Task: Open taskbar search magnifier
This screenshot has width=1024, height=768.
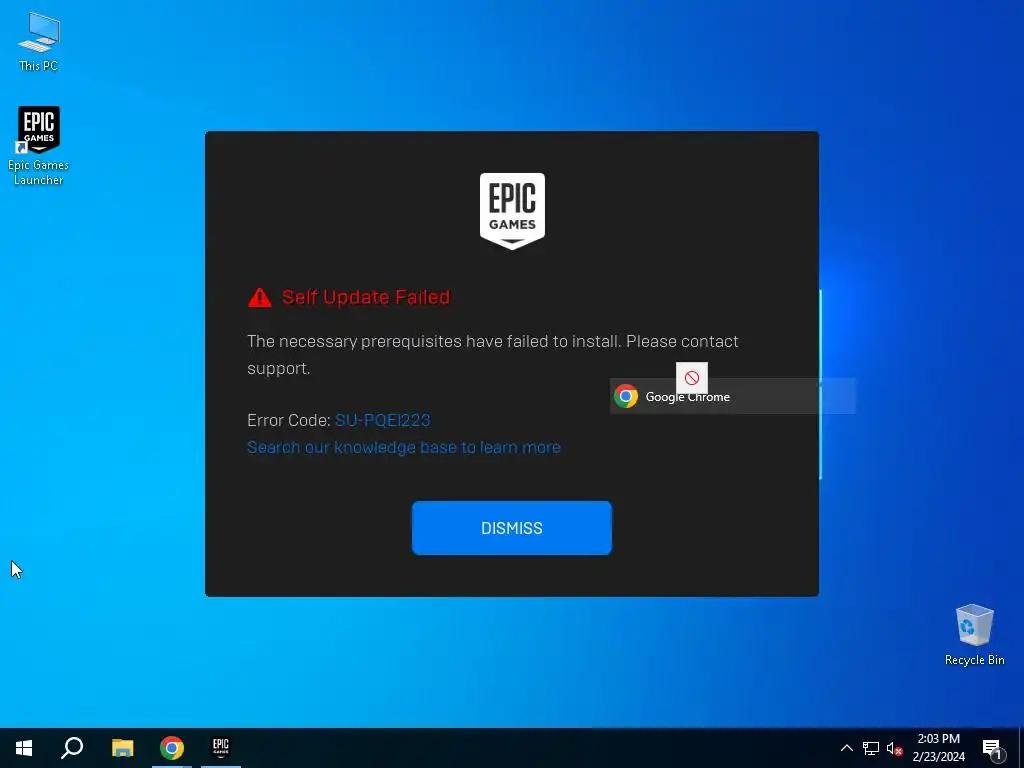Action: click(72, 748)
